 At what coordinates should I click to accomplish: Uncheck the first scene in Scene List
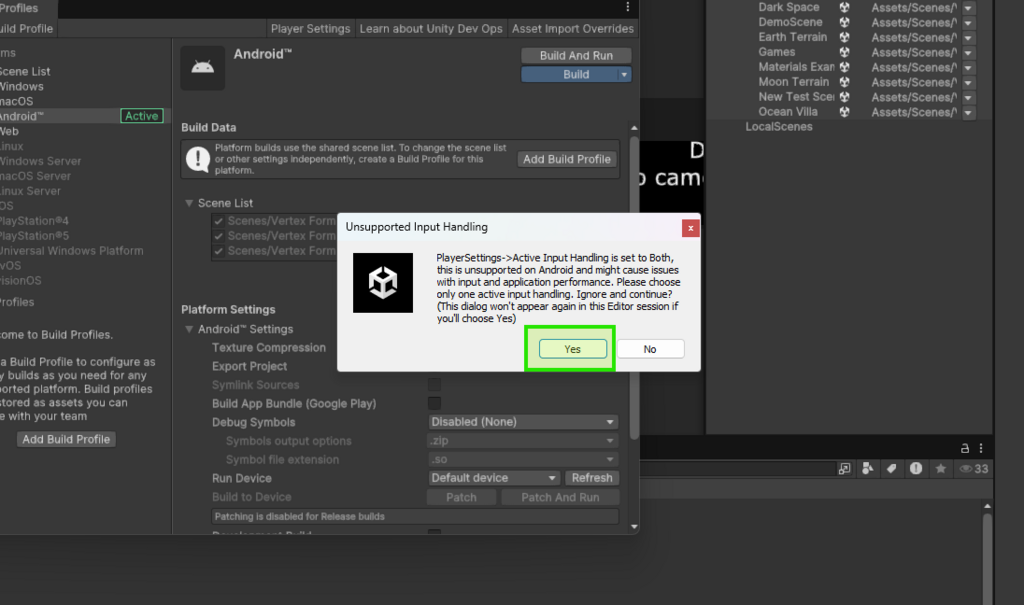click(x=219, y=221)
